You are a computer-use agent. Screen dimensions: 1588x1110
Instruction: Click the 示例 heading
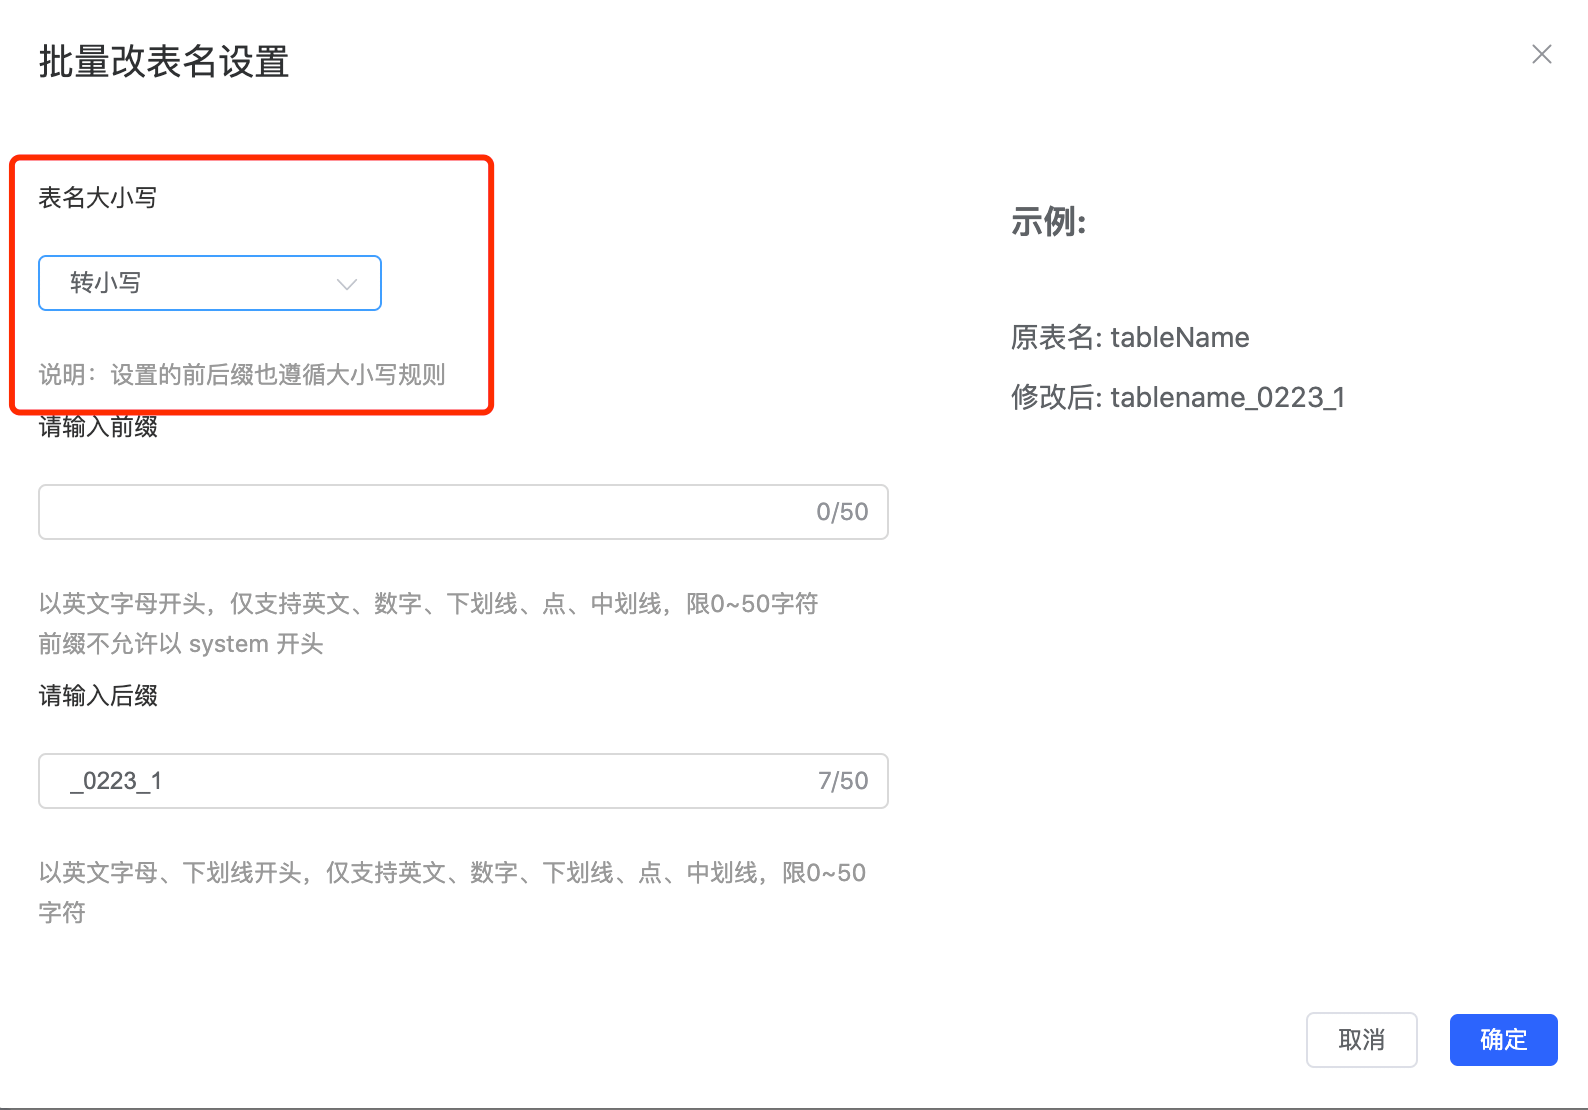pyautogui.click(x=1048, y=222)
